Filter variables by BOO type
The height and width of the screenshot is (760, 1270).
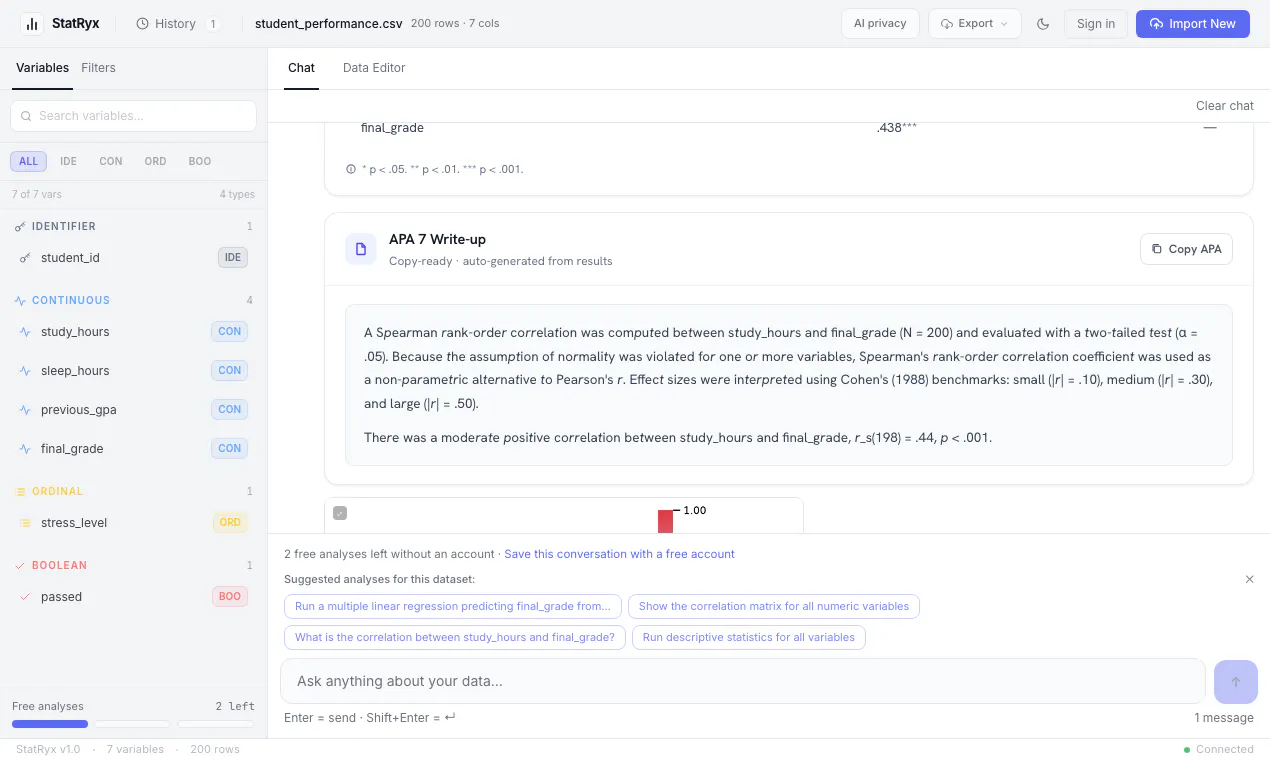click(x=200, y=161)
